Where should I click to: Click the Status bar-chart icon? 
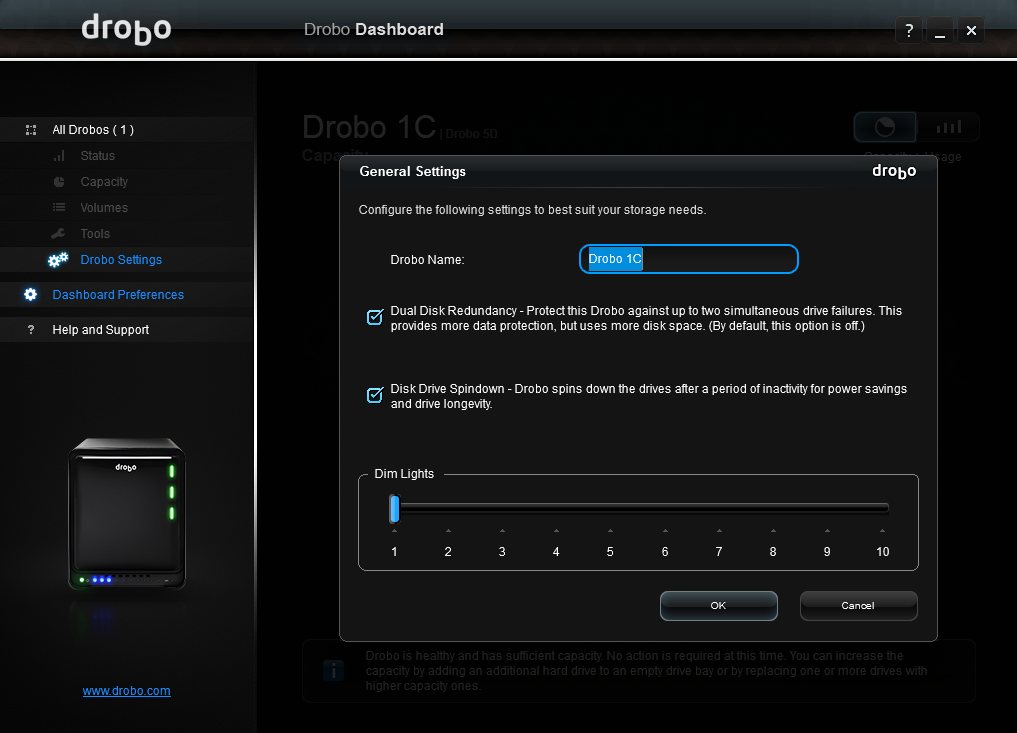(59, 156)
